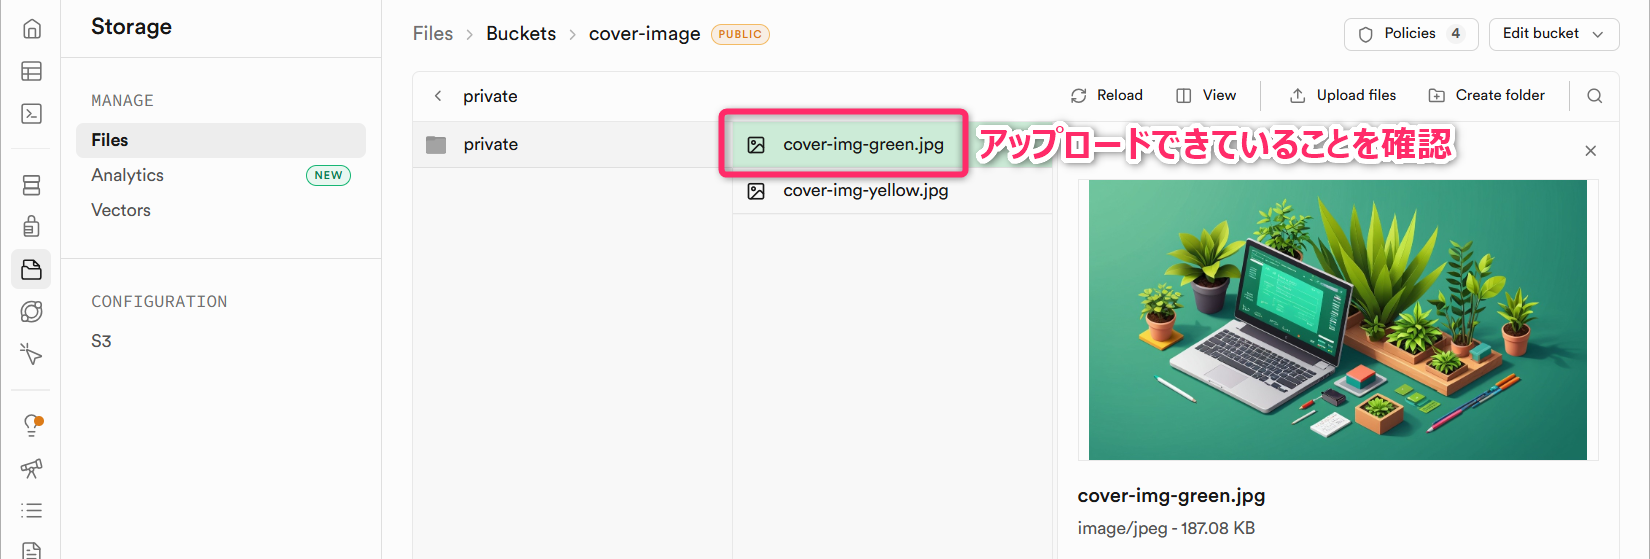Viewport: 1650px width, 559px height.
Task: Open the Database icon in sidebar
Action: (x=31, y=185)
